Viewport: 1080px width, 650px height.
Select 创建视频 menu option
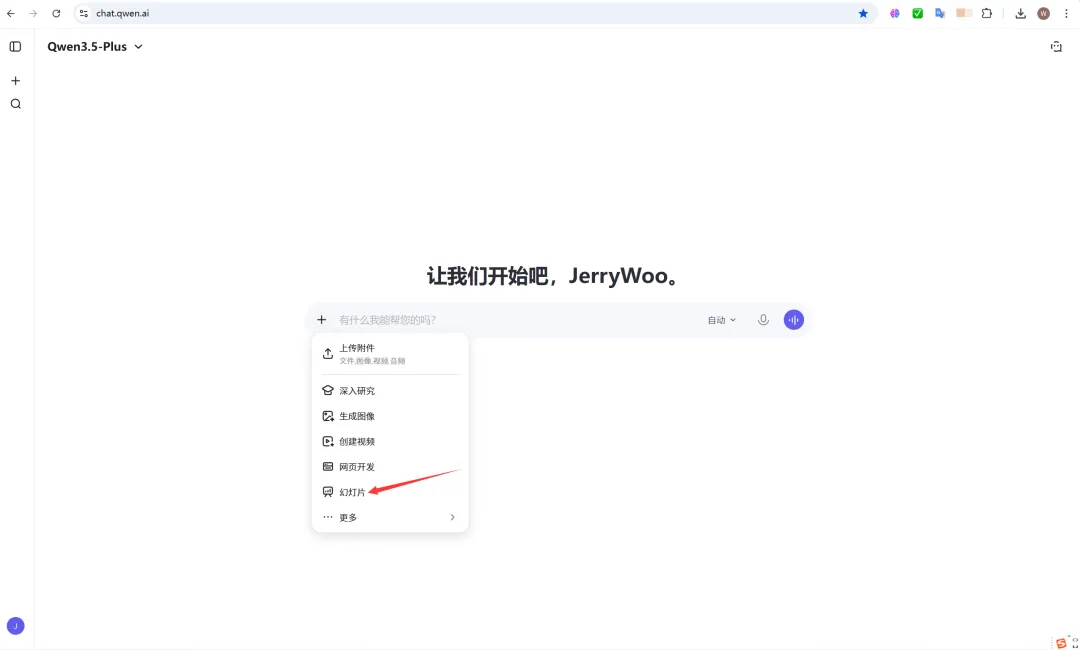tap(390, 441)
